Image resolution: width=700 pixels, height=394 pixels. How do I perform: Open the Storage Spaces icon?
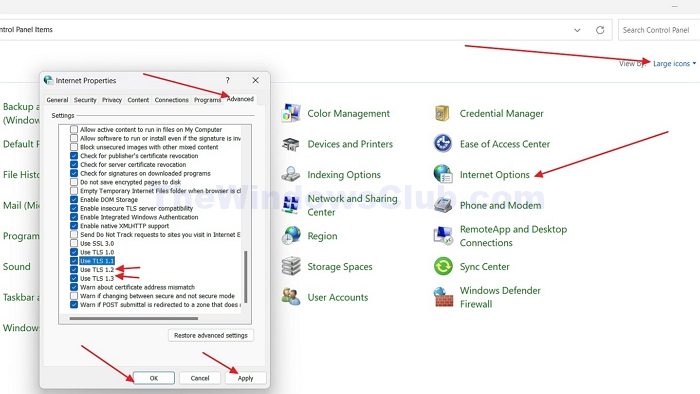(x=291, y=266)
